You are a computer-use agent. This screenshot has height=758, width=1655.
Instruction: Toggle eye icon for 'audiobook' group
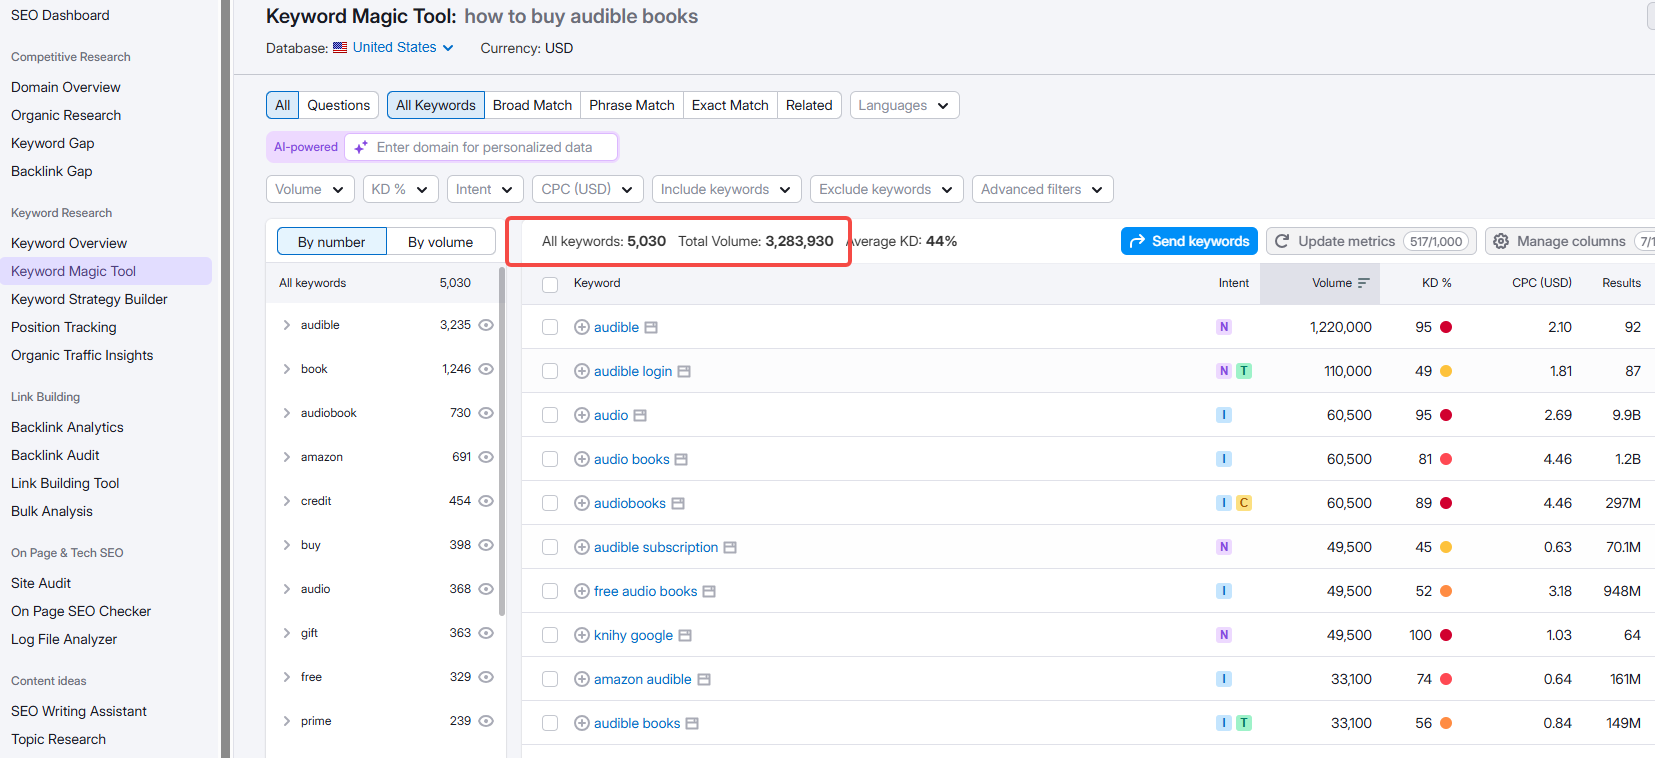click(486, 413)
